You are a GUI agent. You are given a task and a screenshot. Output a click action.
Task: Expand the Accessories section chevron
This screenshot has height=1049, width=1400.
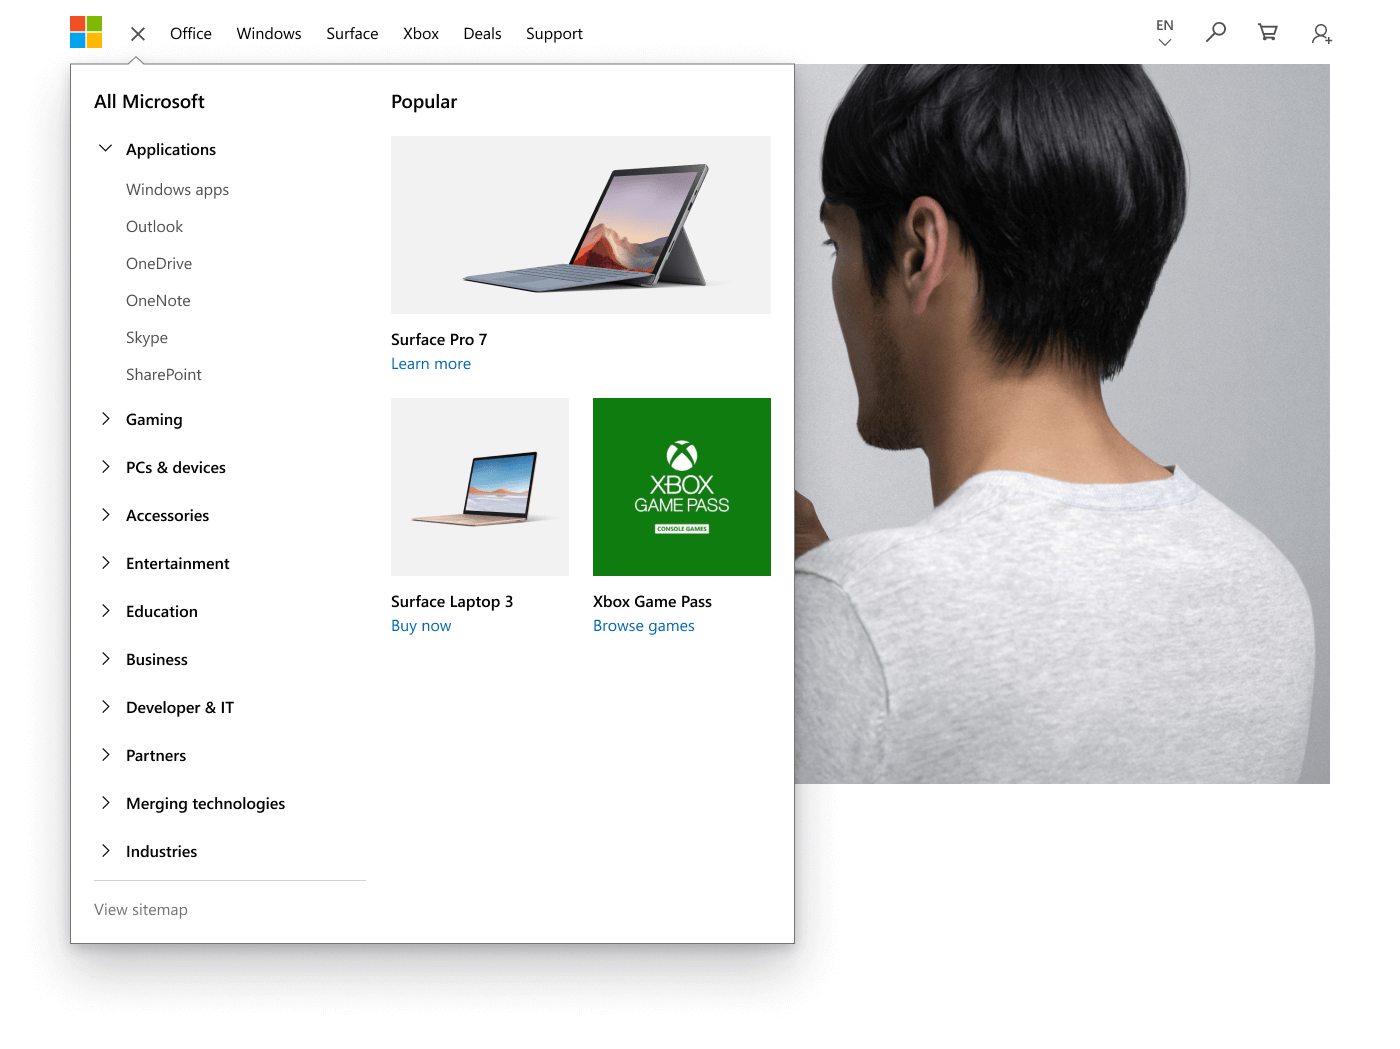click(x=105, y=515)
